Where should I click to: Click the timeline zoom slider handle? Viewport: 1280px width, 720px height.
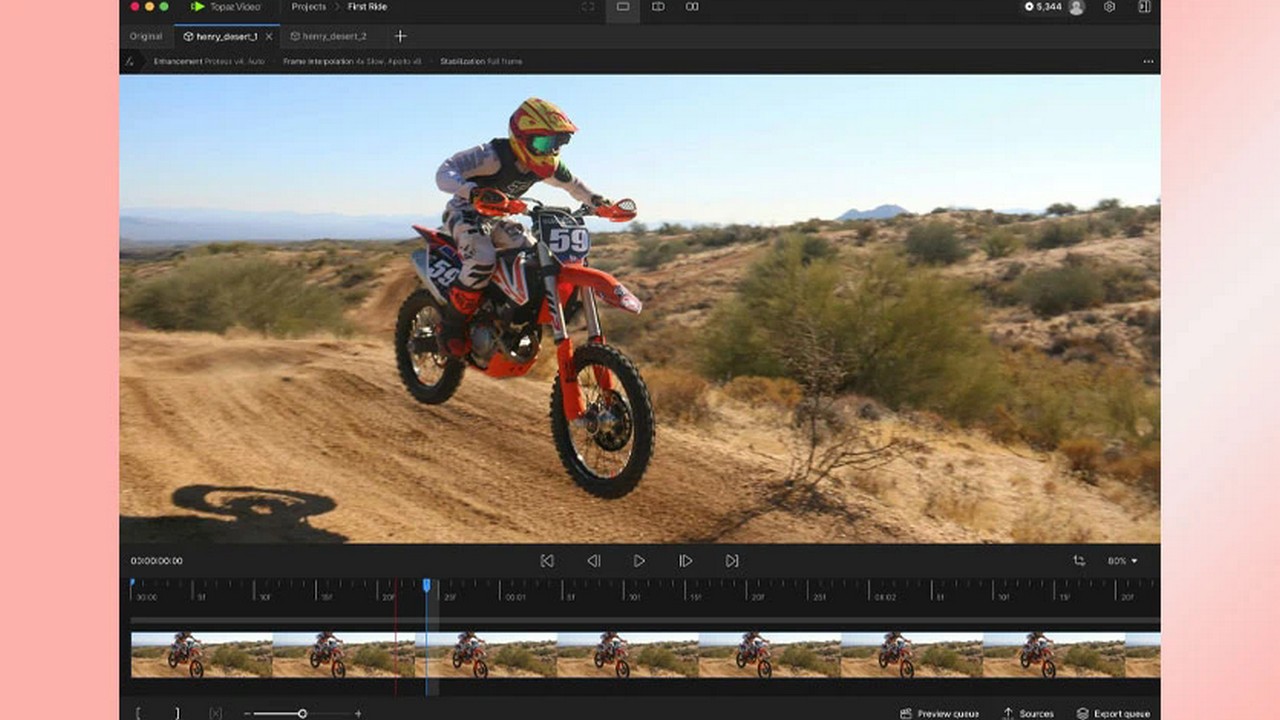[x=302, y=713]
